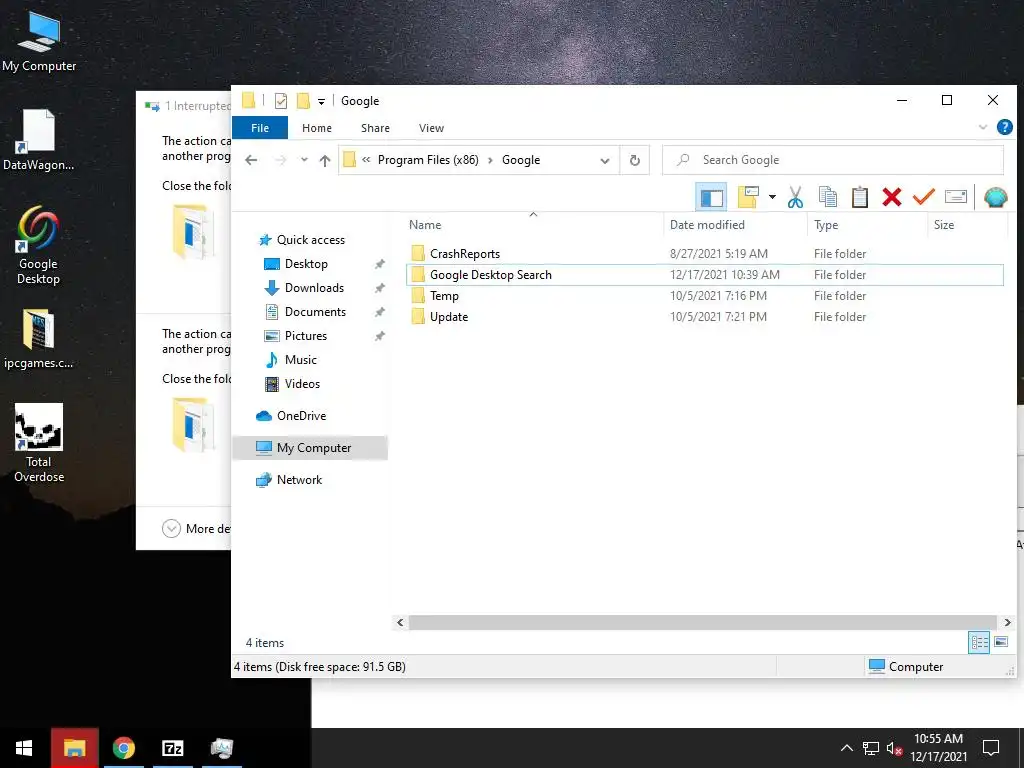Go up one folder level
1024x768 pixels.
pyautogui.click(x=325, y=160)
